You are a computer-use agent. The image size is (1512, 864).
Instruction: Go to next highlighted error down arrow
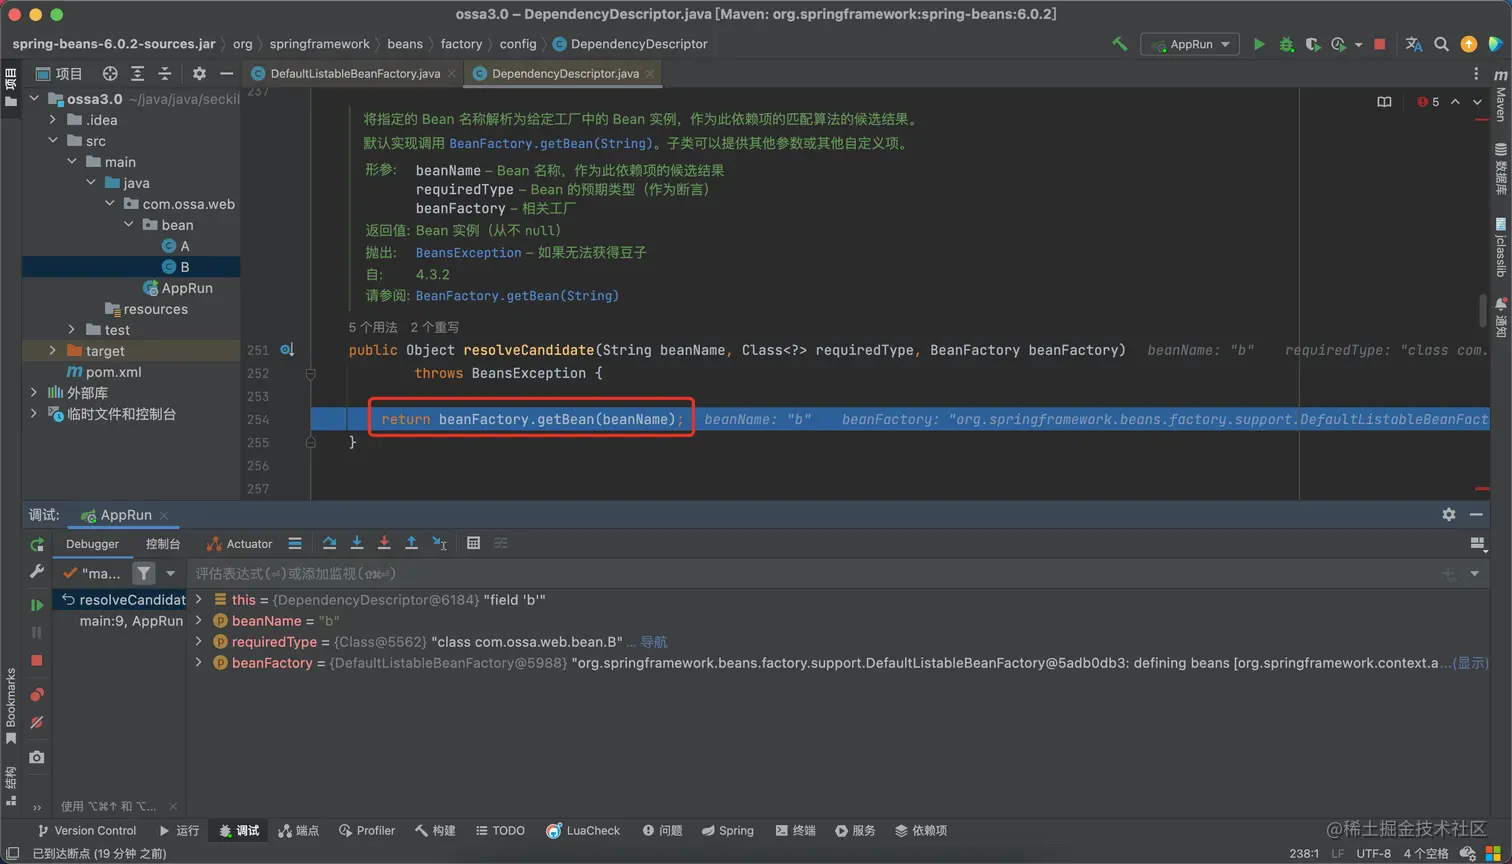coord(1477,102)
